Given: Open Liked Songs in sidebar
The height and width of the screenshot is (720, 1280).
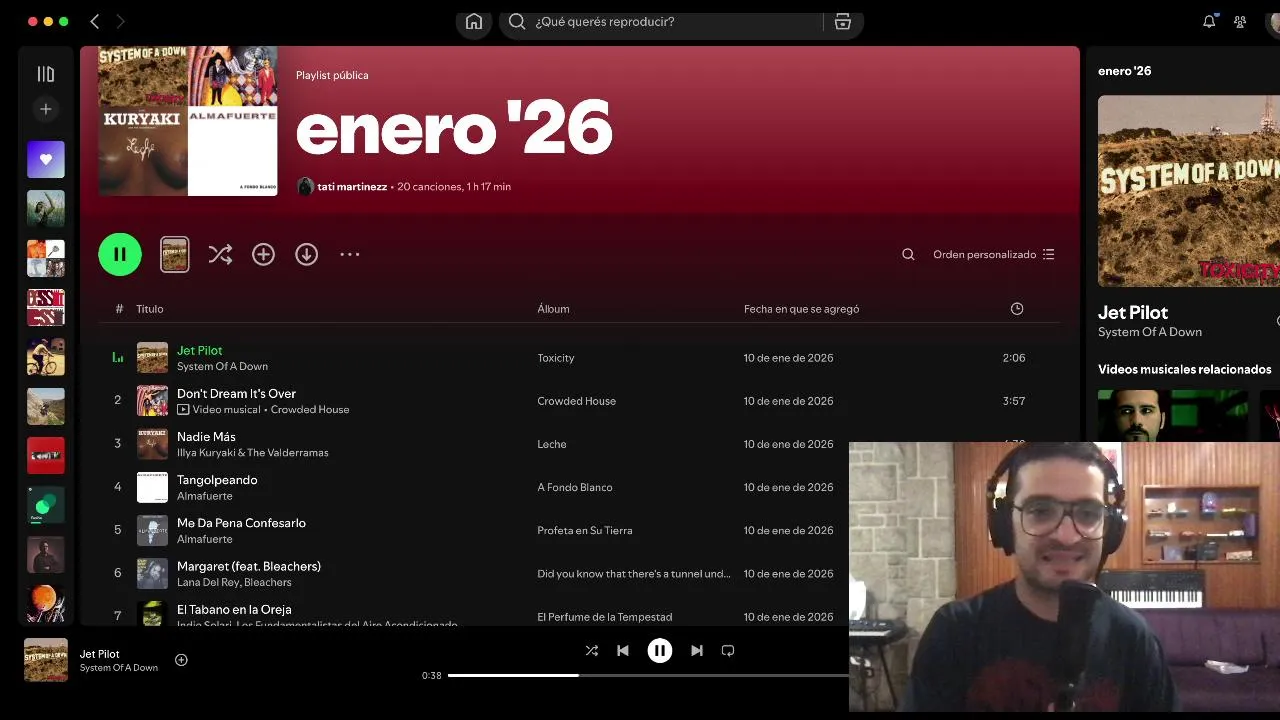Looking at the screenshot, I should coord(45,159).
